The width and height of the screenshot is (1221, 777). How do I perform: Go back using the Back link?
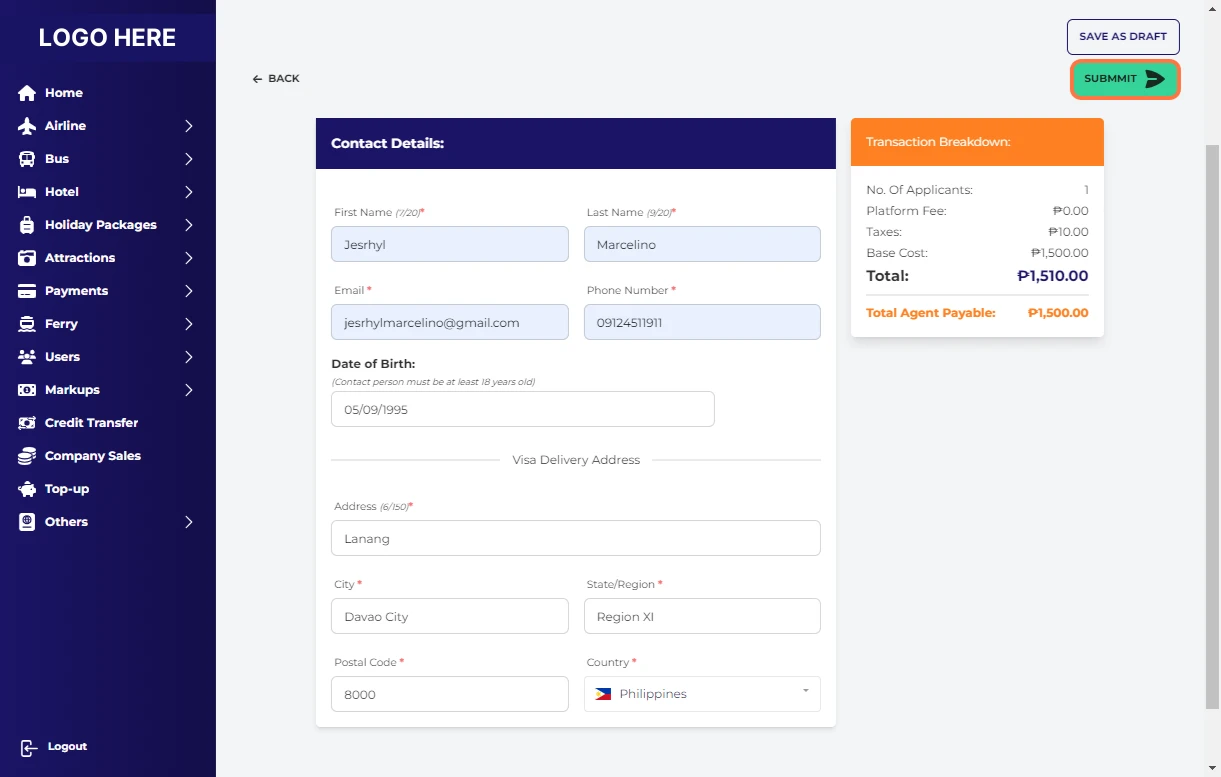276,79
